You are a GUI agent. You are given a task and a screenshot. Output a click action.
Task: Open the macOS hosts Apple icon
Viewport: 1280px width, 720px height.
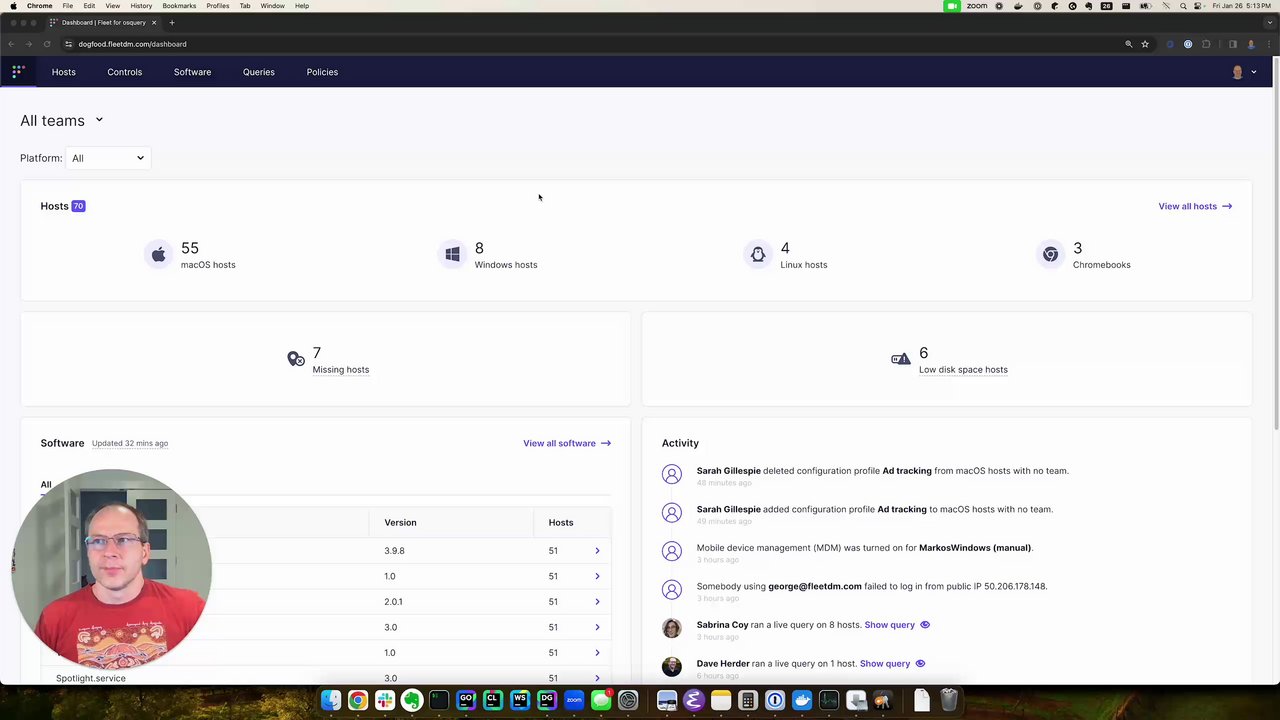[158, 255]
